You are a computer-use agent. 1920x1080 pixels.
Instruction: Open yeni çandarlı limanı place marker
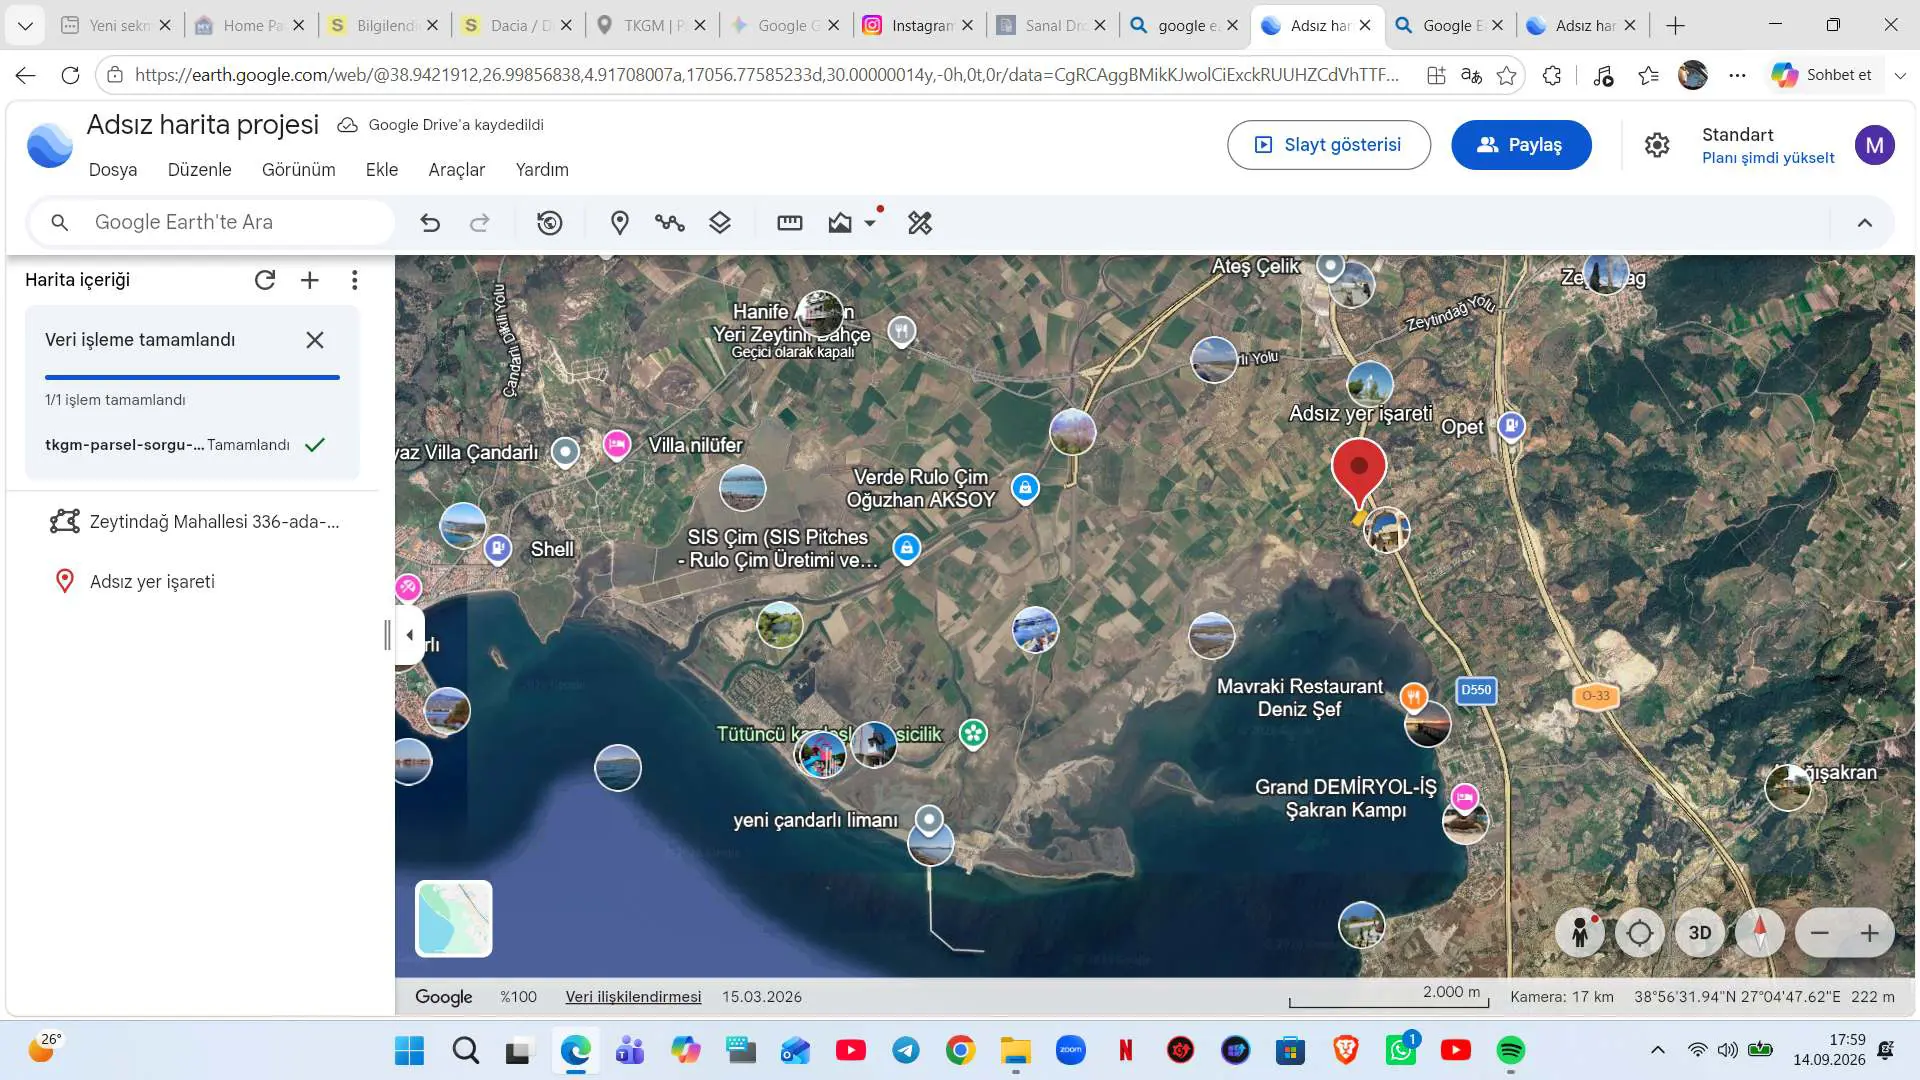[x=930, y=820]
